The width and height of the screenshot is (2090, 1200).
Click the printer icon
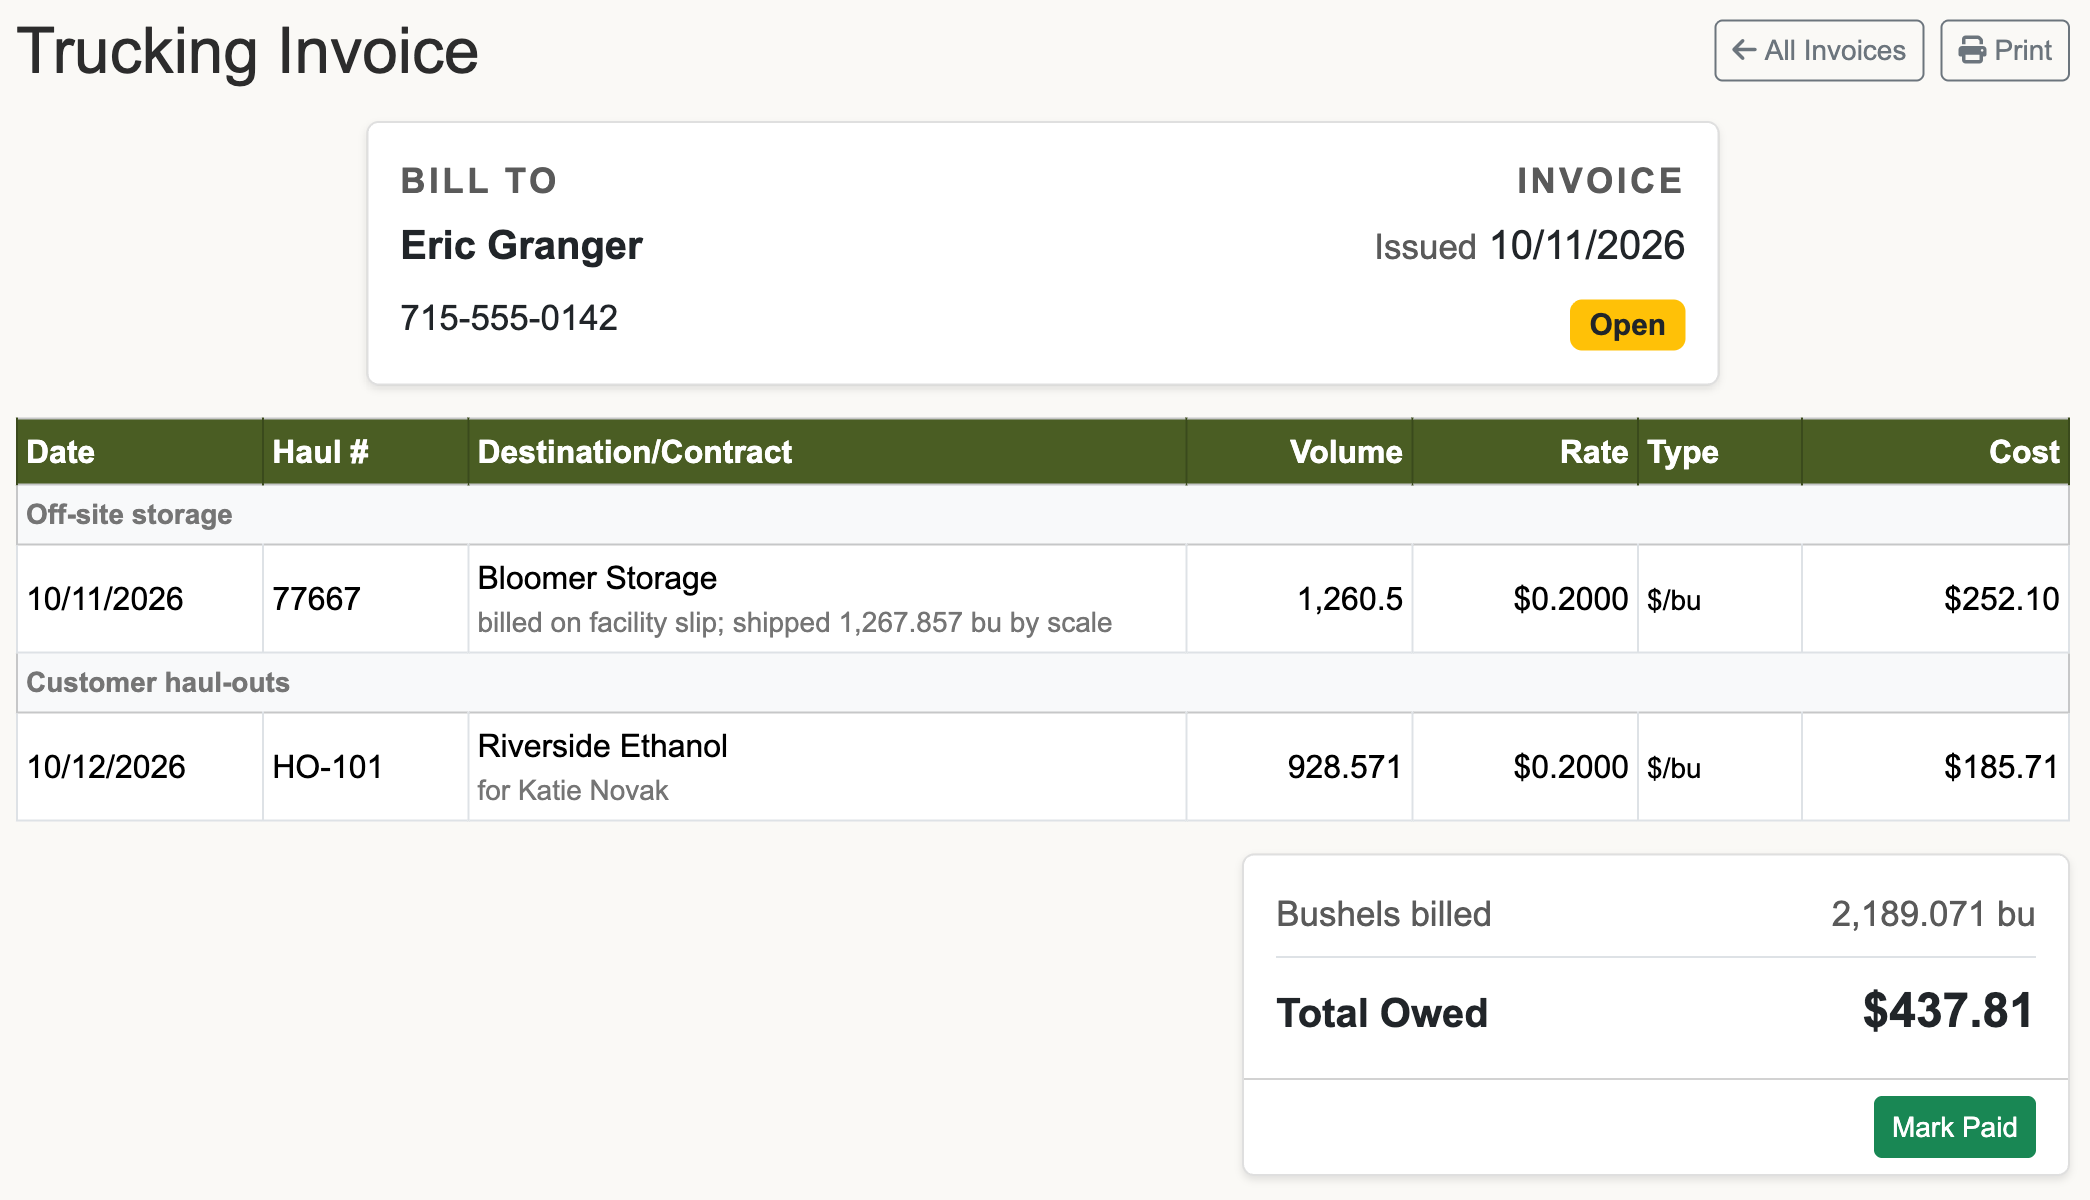1972,50
